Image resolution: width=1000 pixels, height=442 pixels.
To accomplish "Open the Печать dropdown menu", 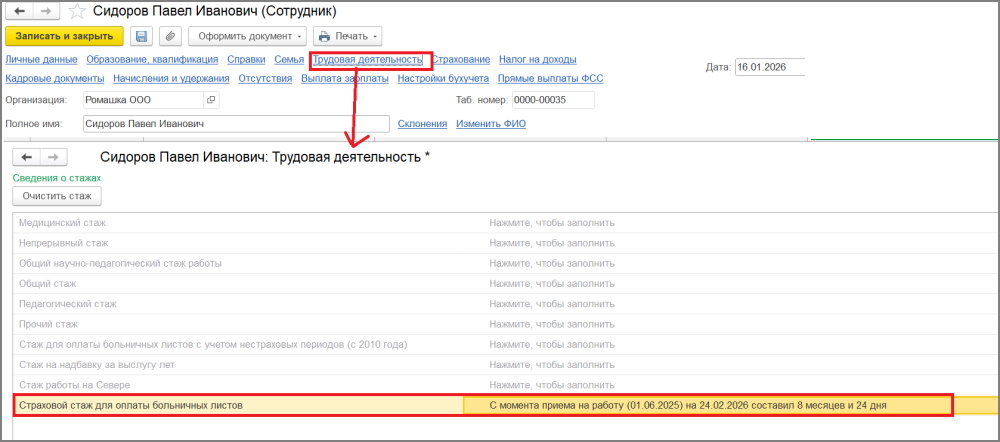I will pos(347,37).
